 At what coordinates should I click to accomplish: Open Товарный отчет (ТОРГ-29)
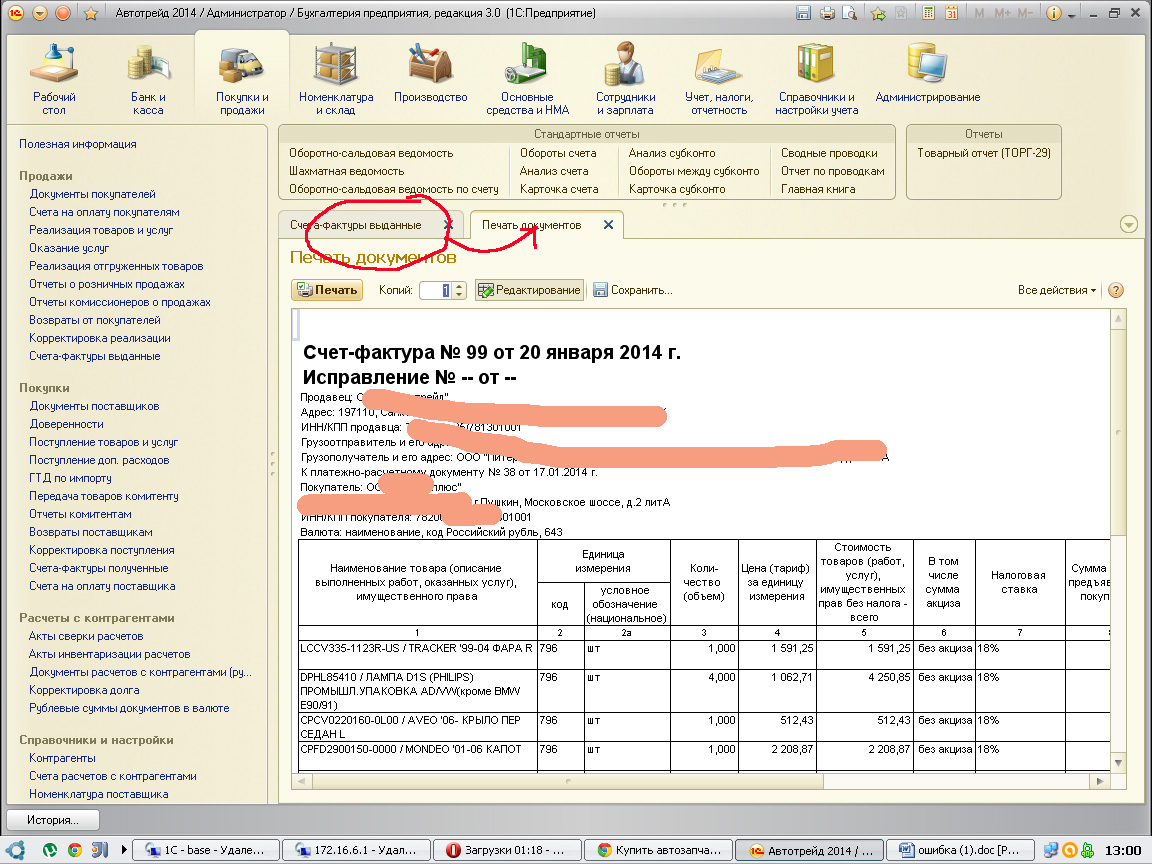tap(984, 153)
